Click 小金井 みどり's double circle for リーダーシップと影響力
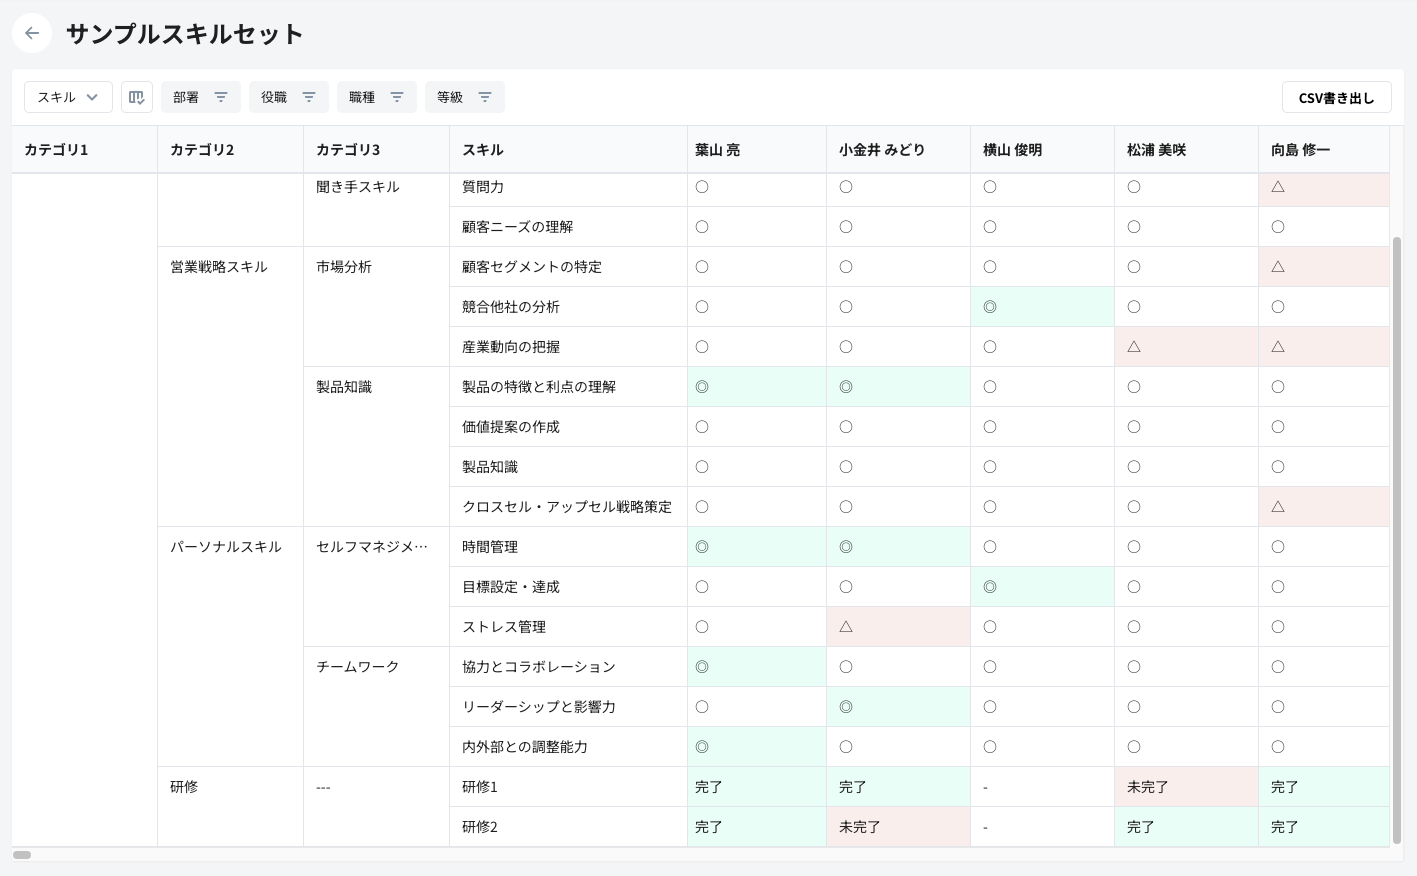The height and width of the screenshot is (876, 1417). pos(846,707)
